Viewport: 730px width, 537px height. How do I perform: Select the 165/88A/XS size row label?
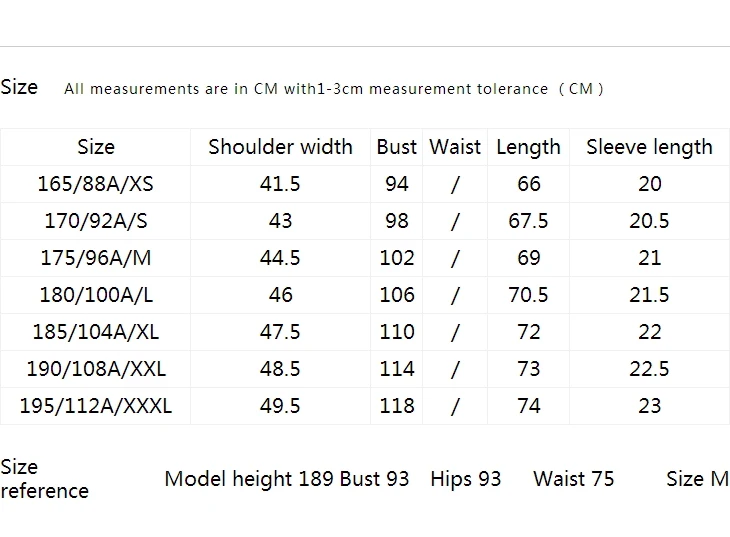click(x=95, y=184)
